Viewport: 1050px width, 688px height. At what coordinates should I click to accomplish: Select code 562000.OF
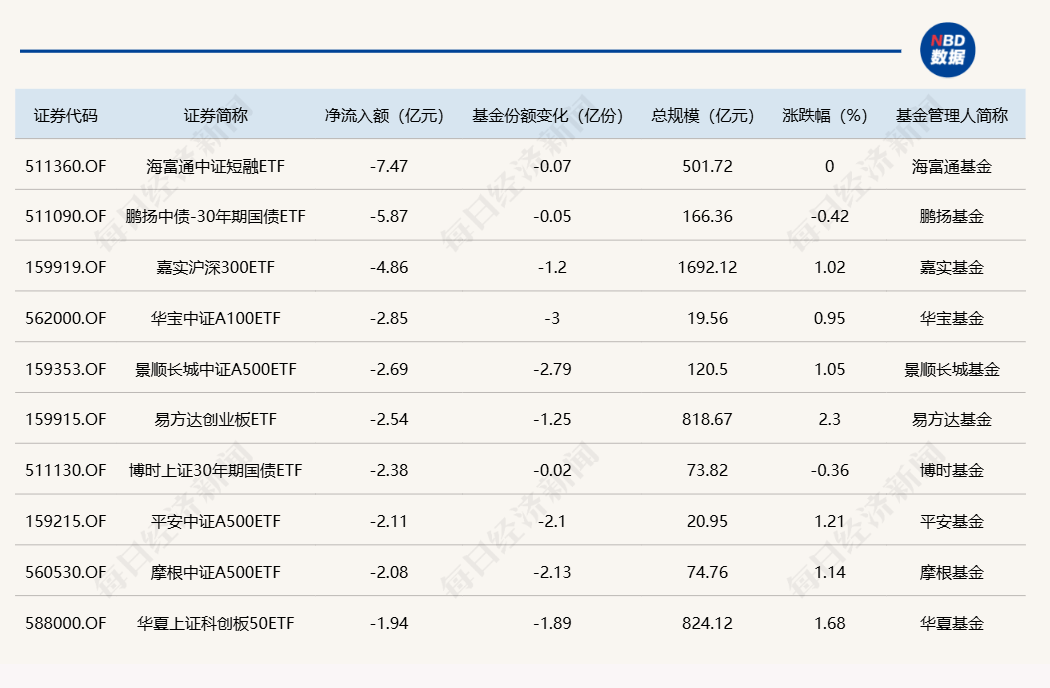[x=66, y=318]
